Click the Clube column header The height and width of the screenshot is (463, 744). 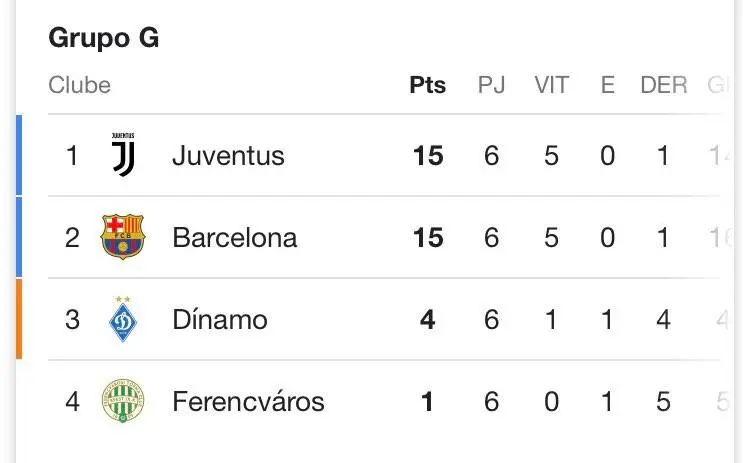pyautogui.click(x=79, y=85)
